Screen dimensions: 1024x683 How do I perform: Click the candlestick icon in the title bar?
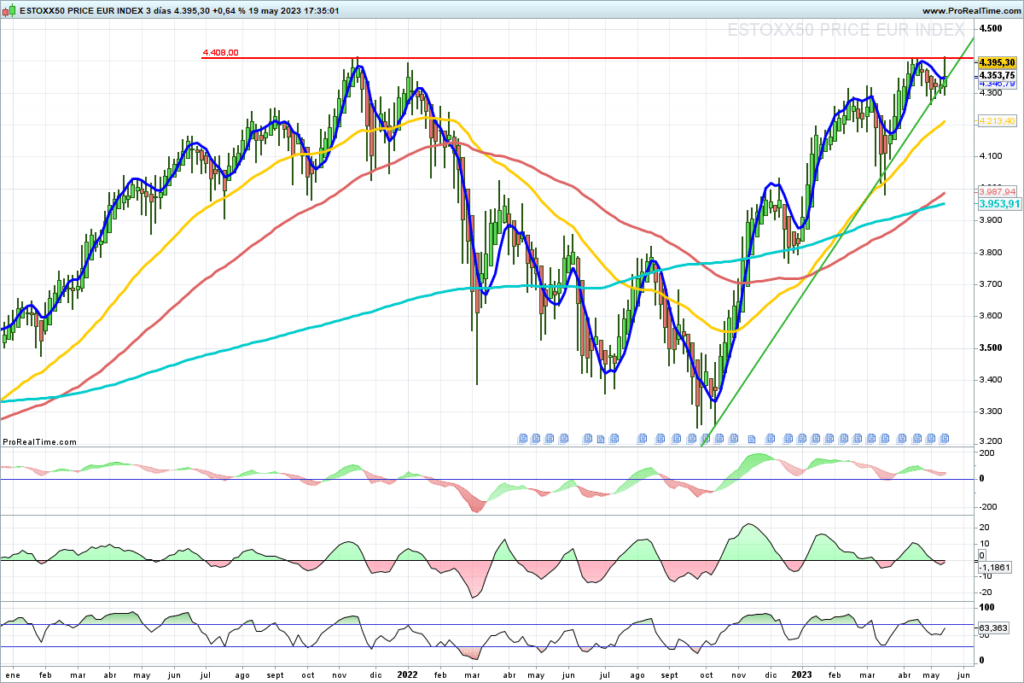click(10, 9)
